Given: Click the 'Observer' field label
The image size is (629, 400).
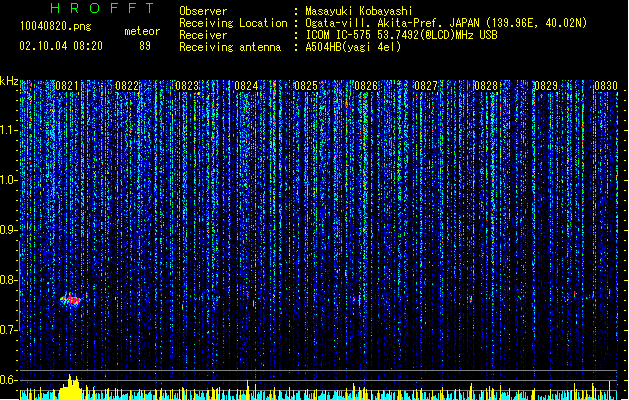Looking at the screenshot, I should point(203,11).
